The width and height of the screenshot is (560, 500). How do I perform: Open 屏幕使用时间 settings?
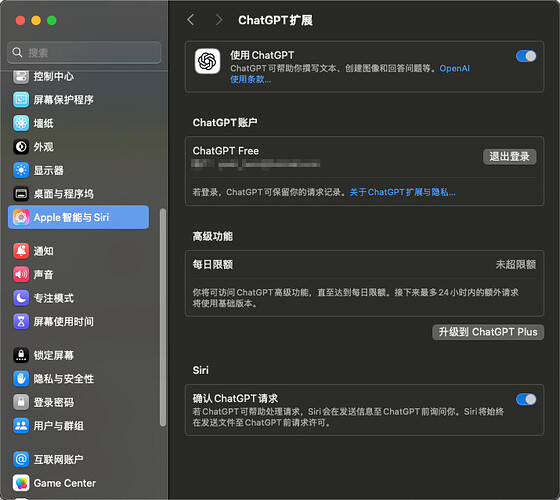pyautogui.click(x=79, y=321)
